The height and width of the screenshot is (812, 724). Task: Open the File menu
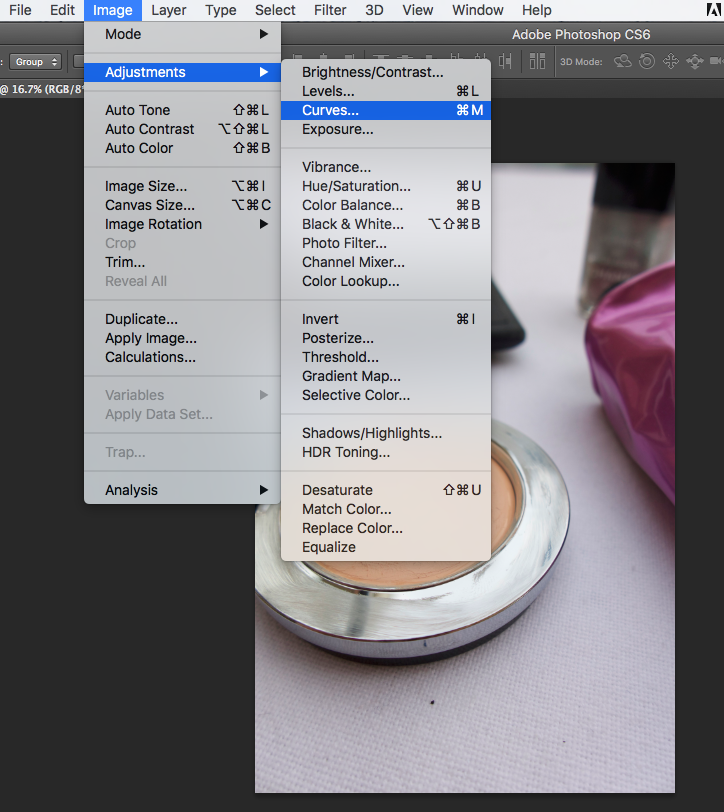tap(20, 10)
